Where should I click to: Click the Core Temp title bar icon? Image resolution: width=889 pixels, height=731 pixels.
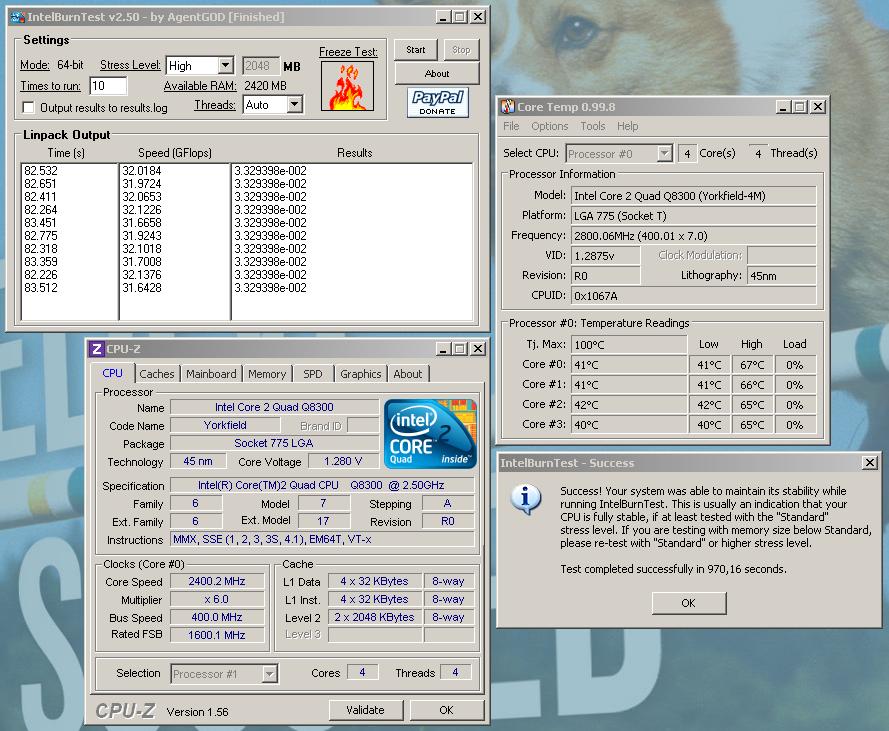coord(507,107)
